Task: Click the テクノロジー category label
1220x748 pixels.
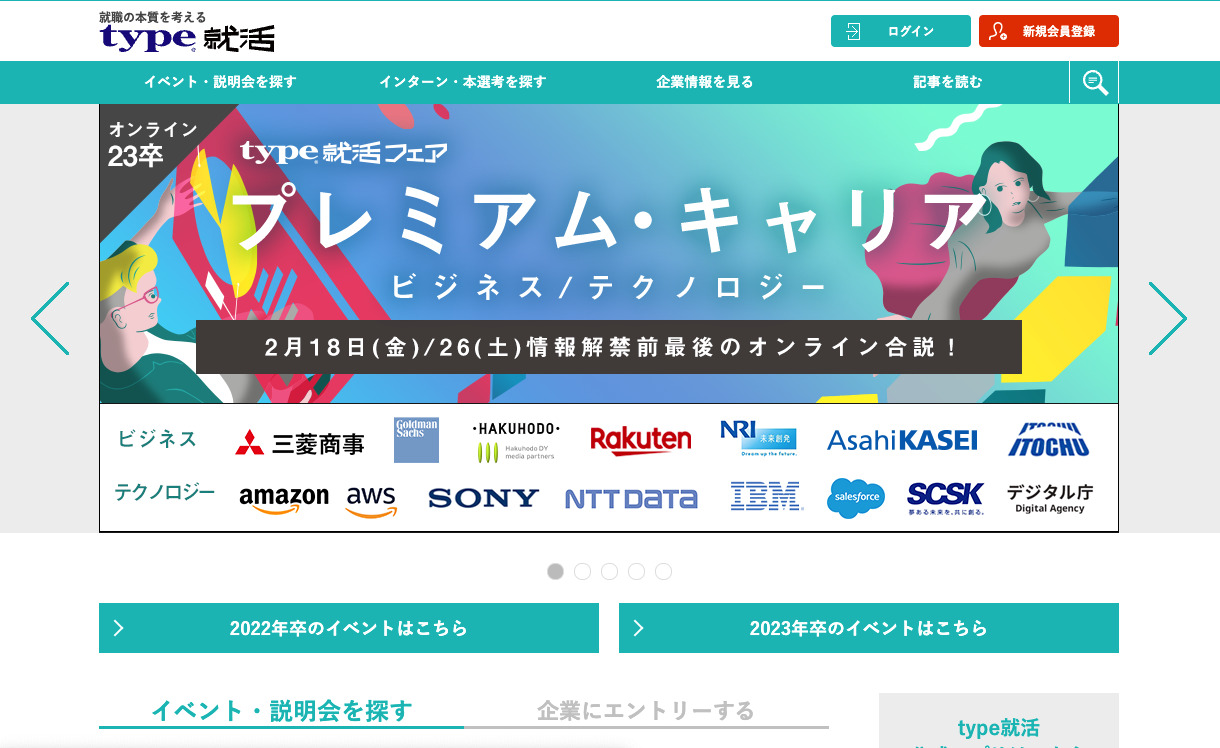Action: pyautogui.click(x=164, y=492)
